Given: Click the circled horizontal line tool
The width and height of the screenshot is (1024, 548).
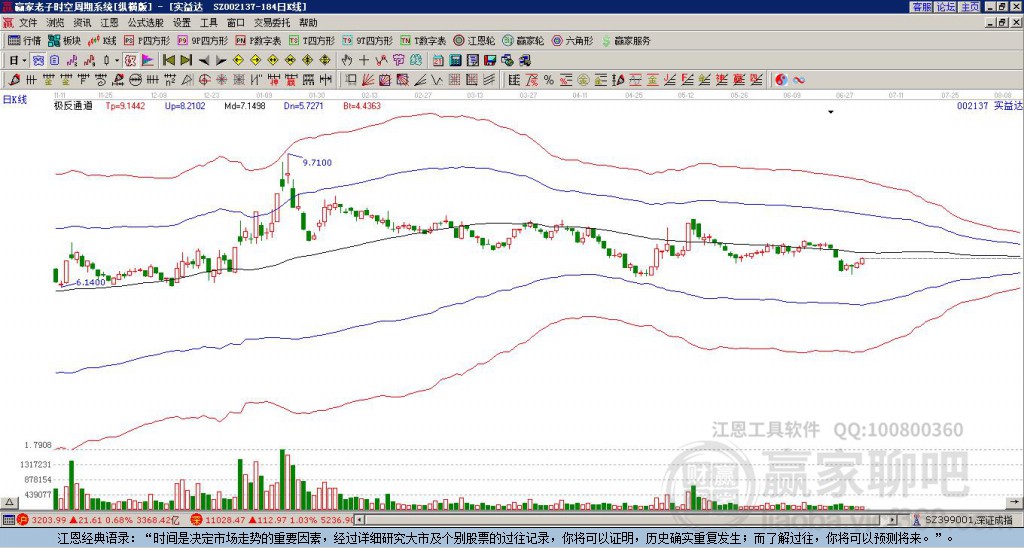Looking at the screenshot, I should point(136,80).
